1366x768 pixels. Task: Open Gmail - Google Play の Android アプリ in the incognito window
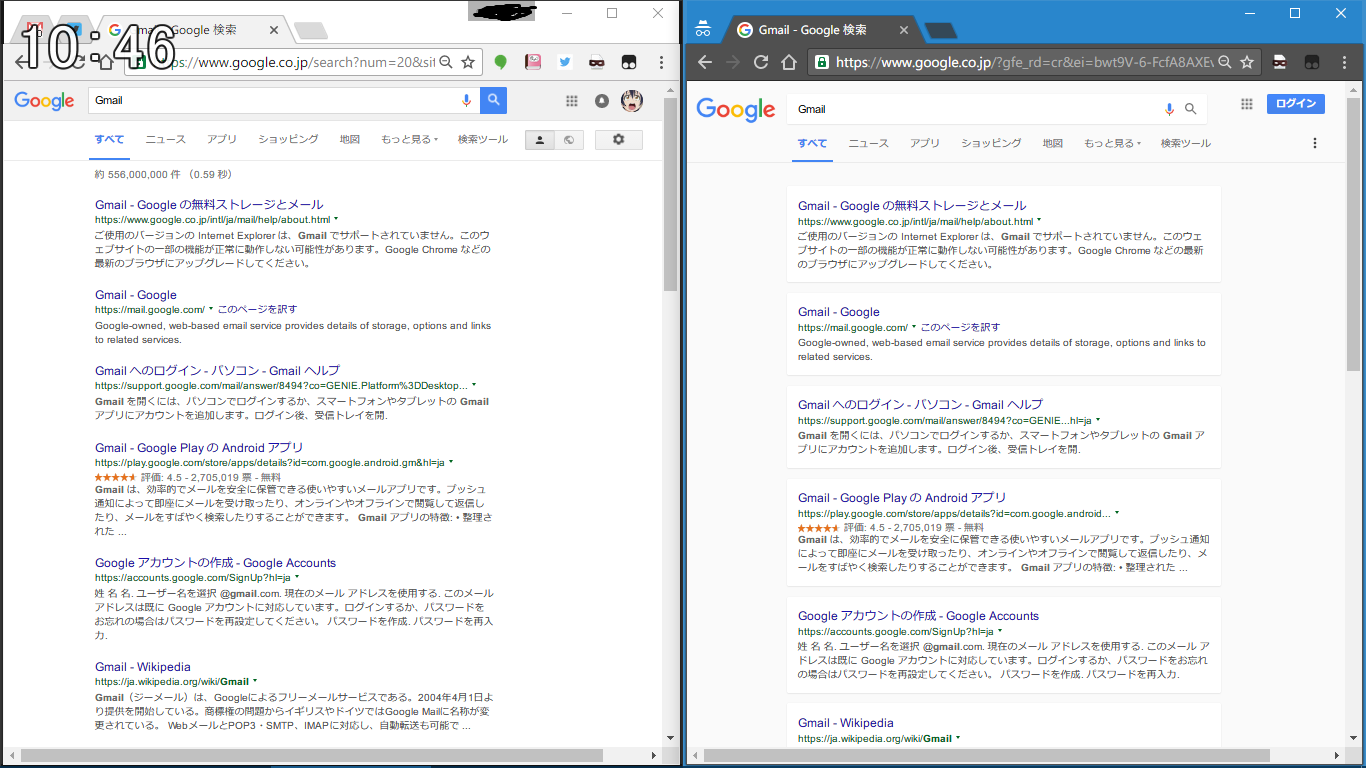902,498
